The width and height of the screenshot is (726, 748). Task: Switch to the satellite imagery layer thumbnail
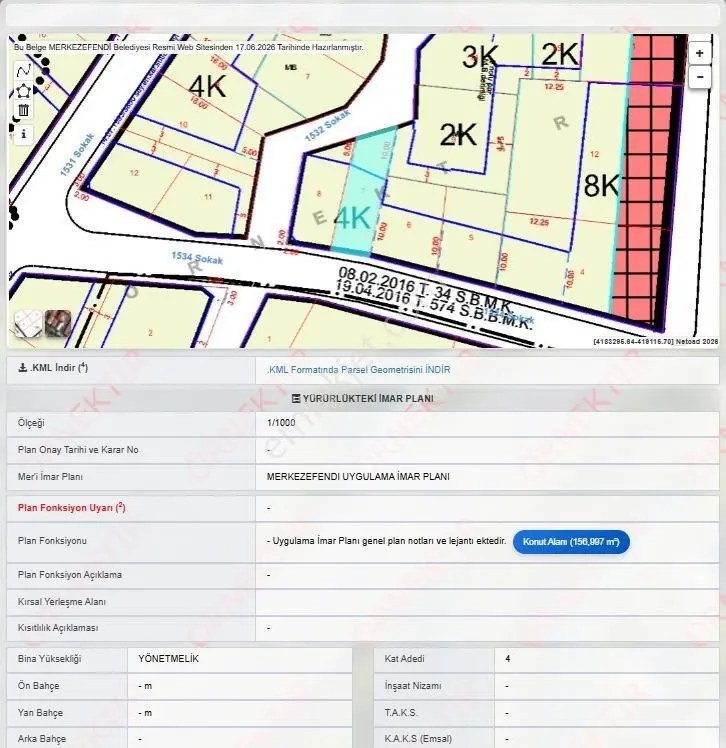coord(58,323)
